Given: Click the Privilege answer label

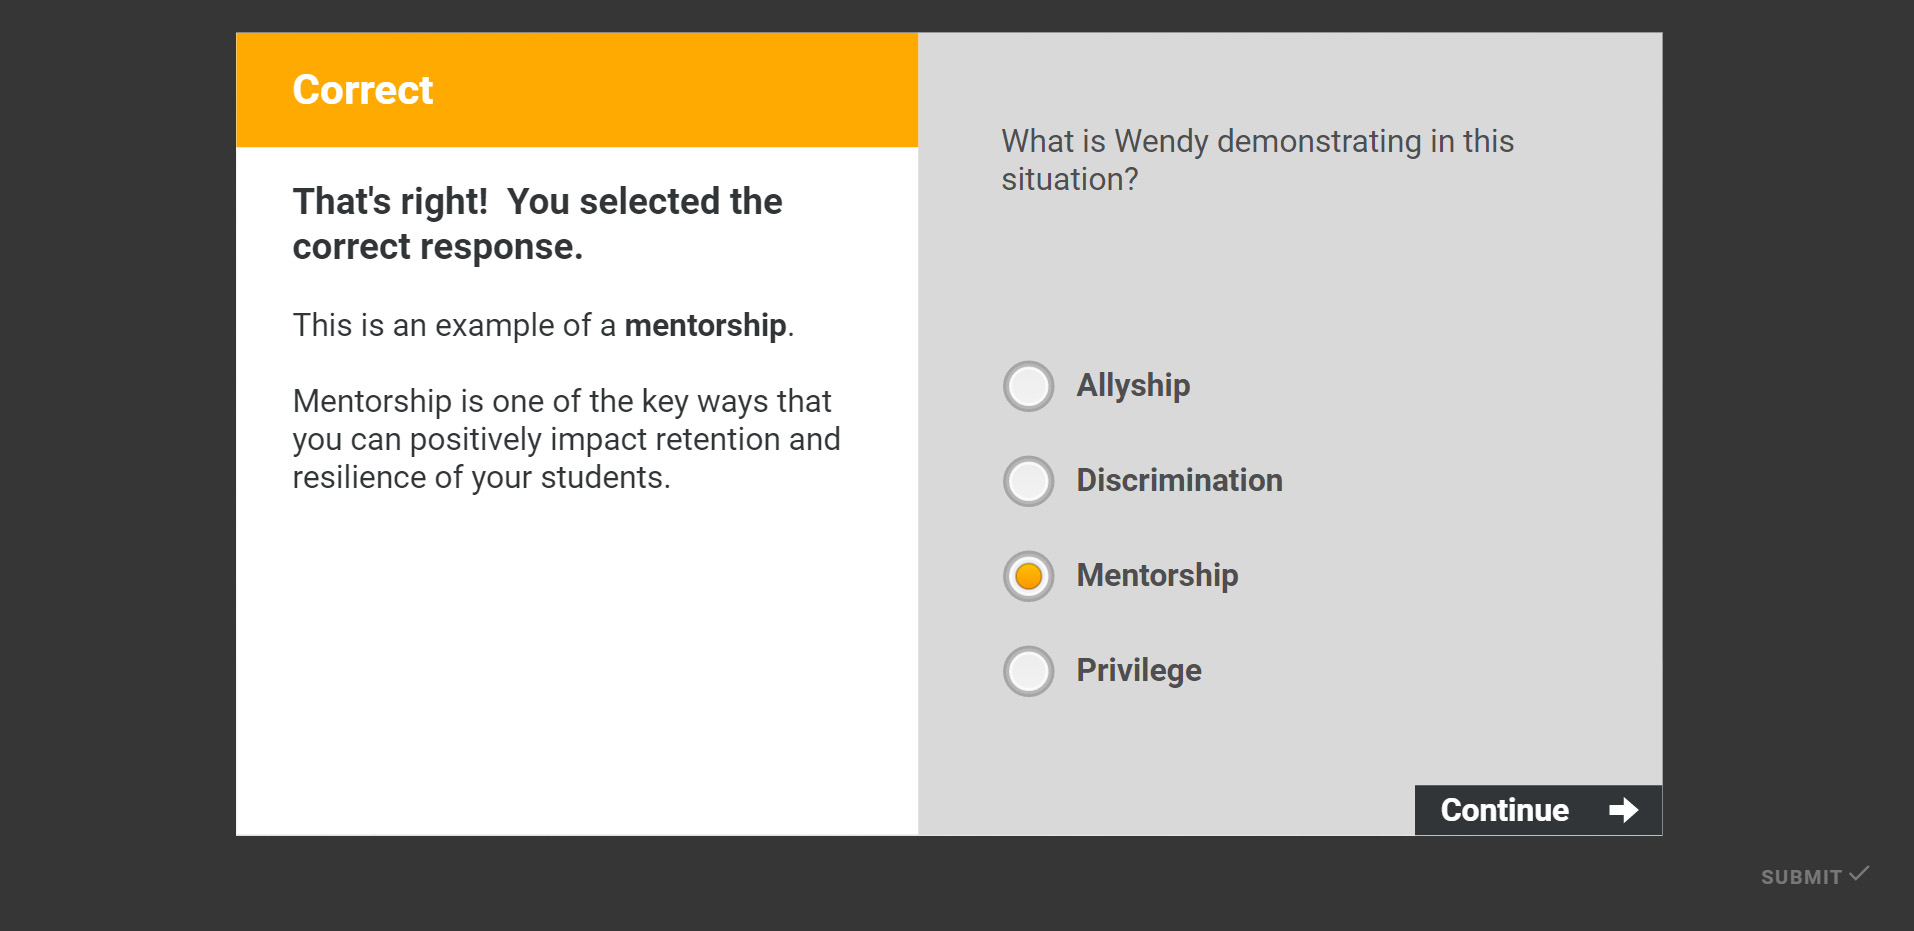Looking at the screenshot, I should click(x=1139, y=671).
